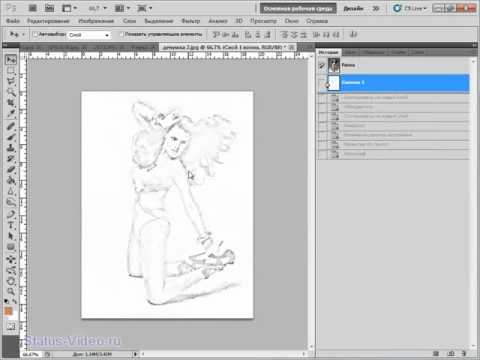Select the Crop tool
This screenshot has width=480, height=360.
click(11, 103)
